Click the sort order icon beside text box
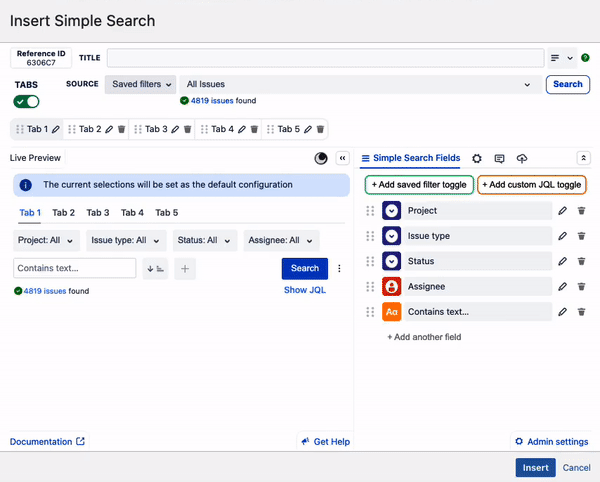600x482 pixels. (x=155, y=268)
